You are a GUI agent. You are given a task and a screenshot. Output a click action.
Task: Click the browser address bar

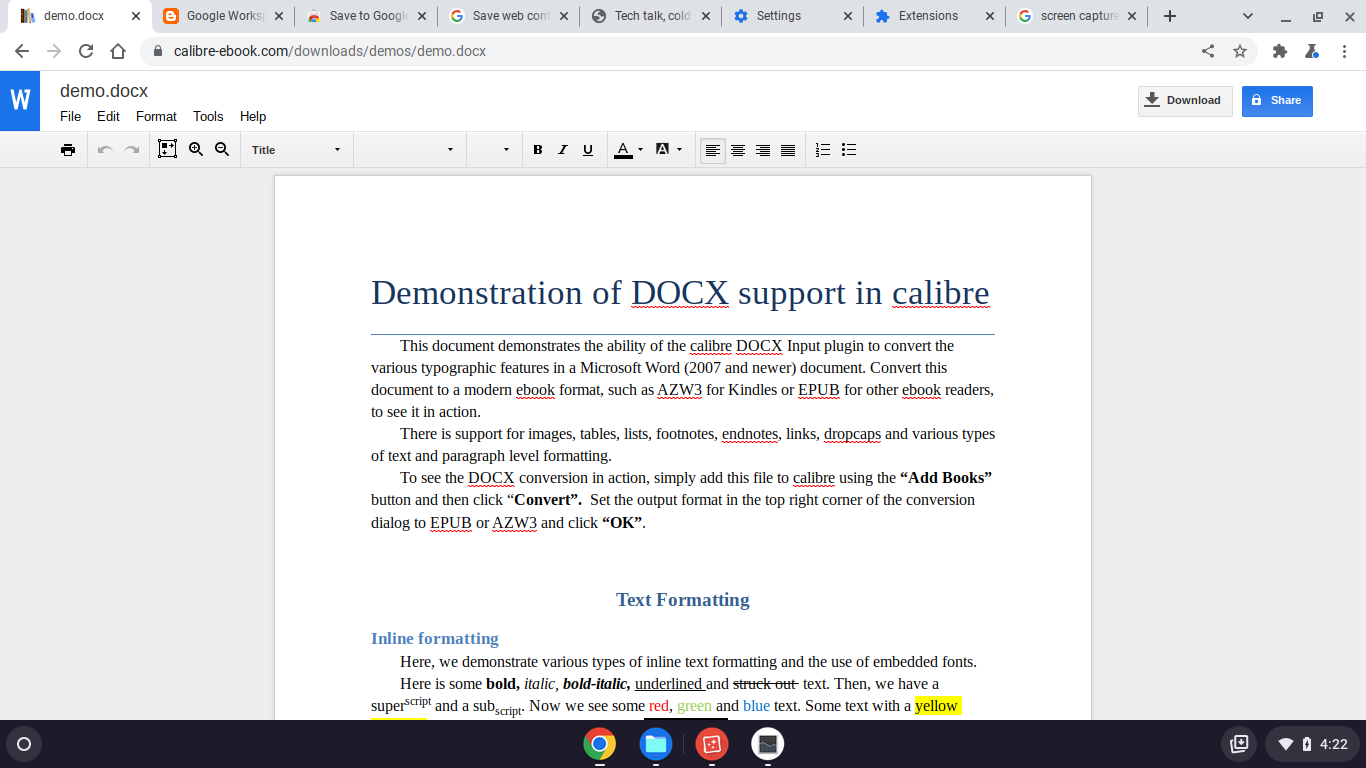tap(400, 51)
